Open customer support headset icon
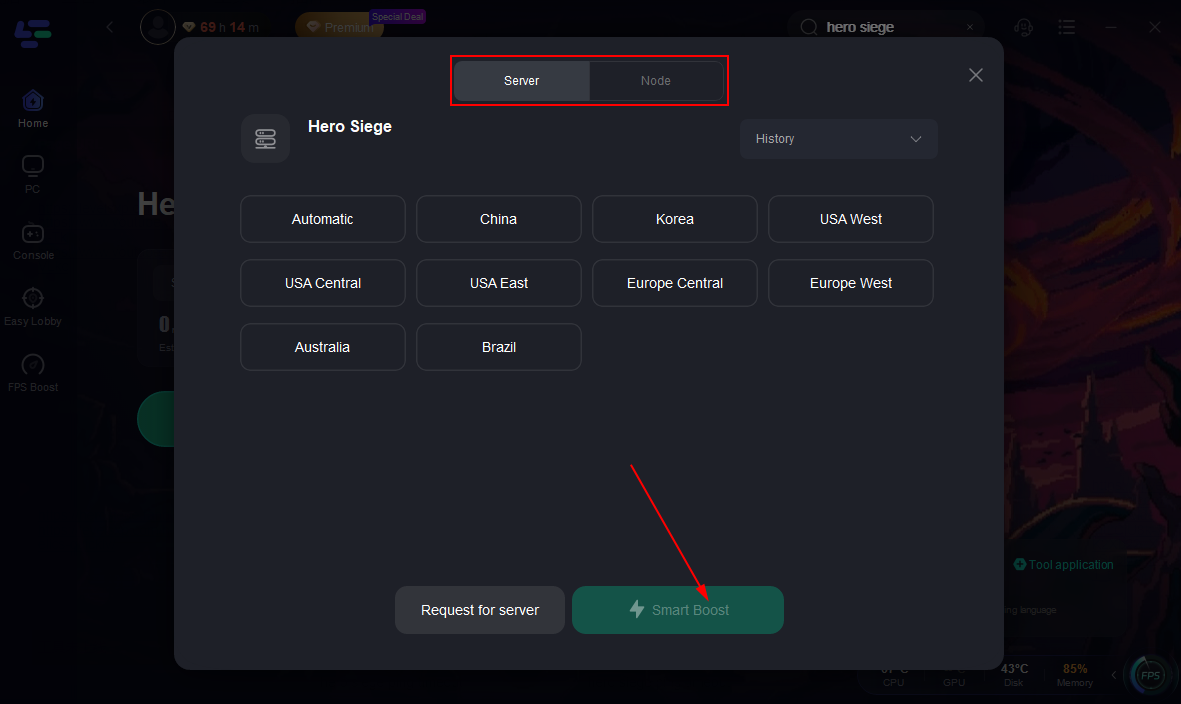This screenshot has width=1181, height=704. (x=1023, y=27)
